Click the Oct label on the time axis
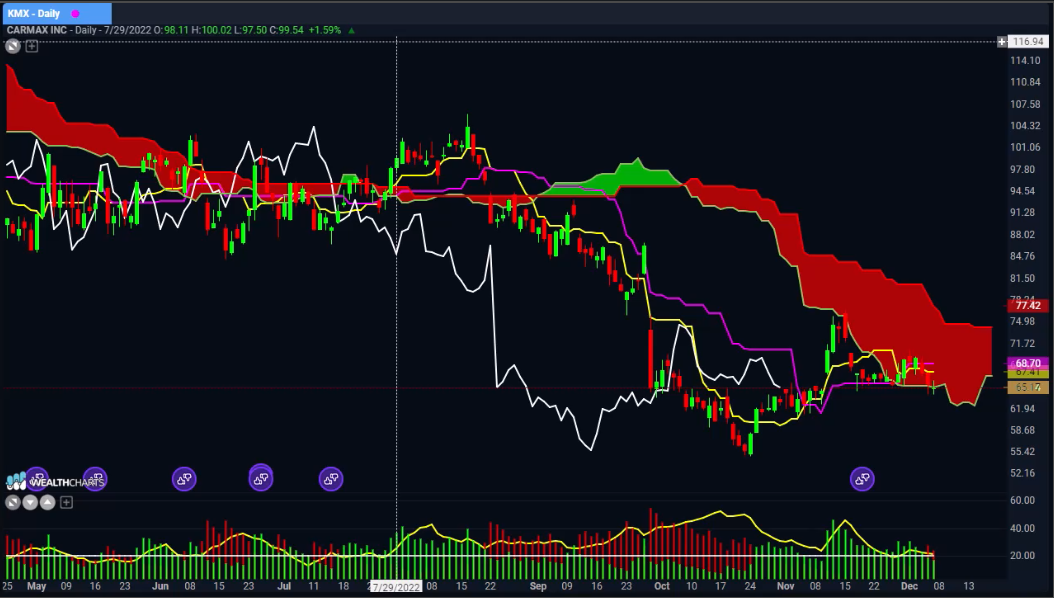1054x598 pixels. pos(661,587)
